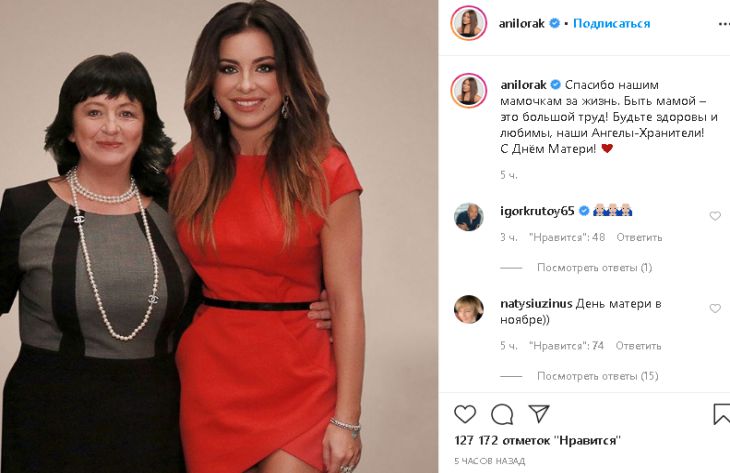Image resolution: width=730 pixels, height=473 pixels.
Task: Open natysiuzinus avatar
Action: [x=468, y=309]
